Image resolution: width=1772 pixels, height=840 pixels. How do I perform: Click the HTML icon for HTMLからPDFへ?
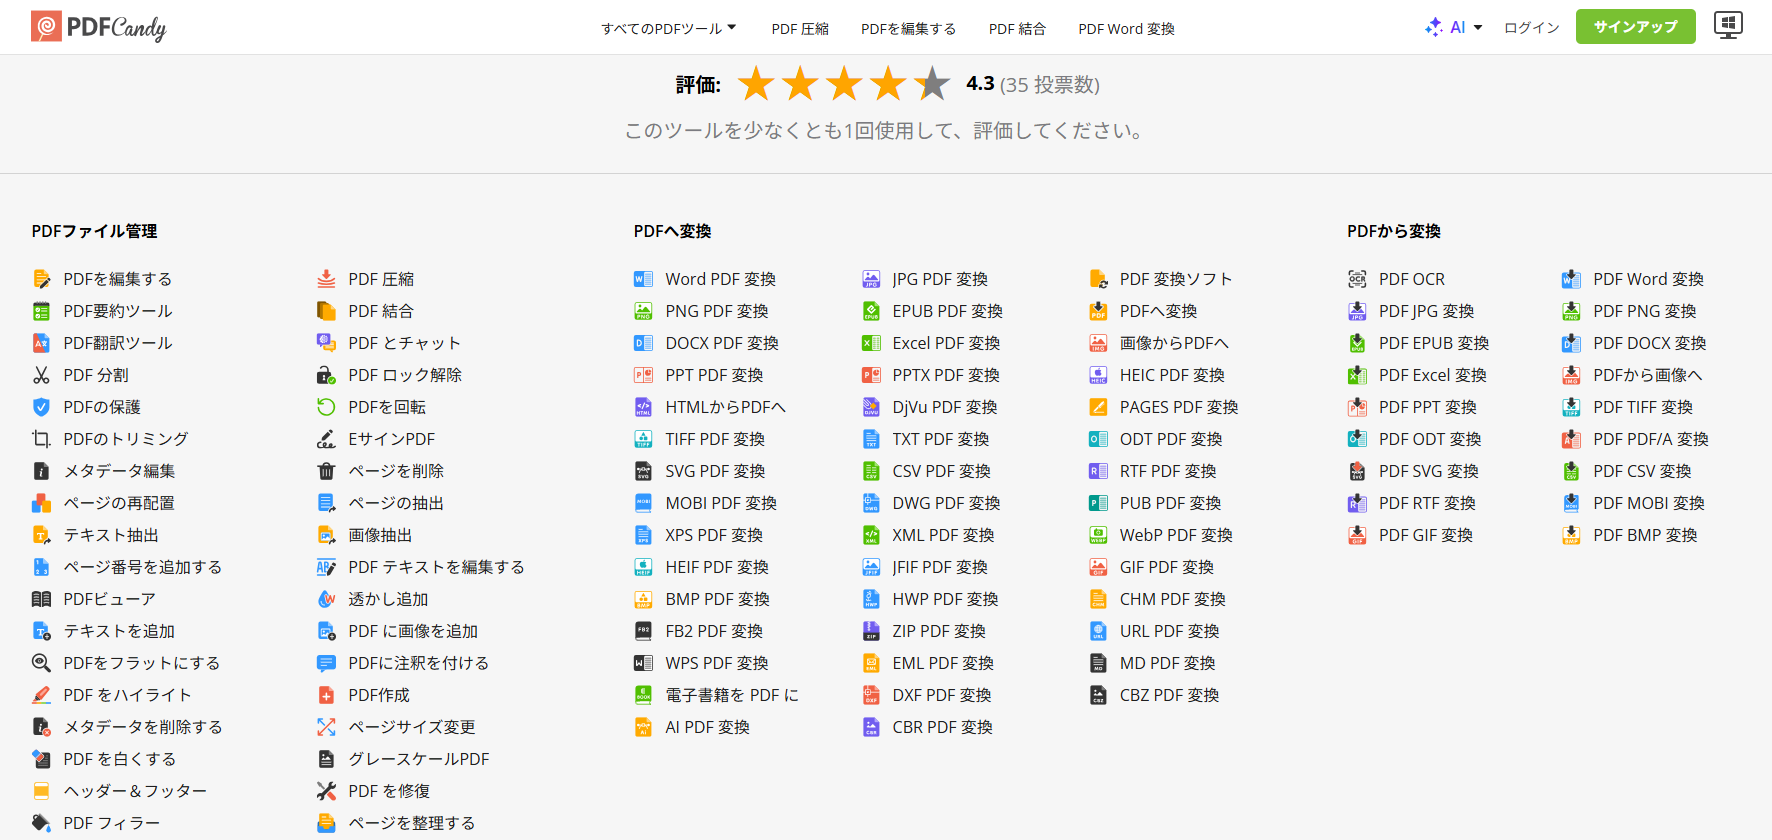(x=643, y=407)
